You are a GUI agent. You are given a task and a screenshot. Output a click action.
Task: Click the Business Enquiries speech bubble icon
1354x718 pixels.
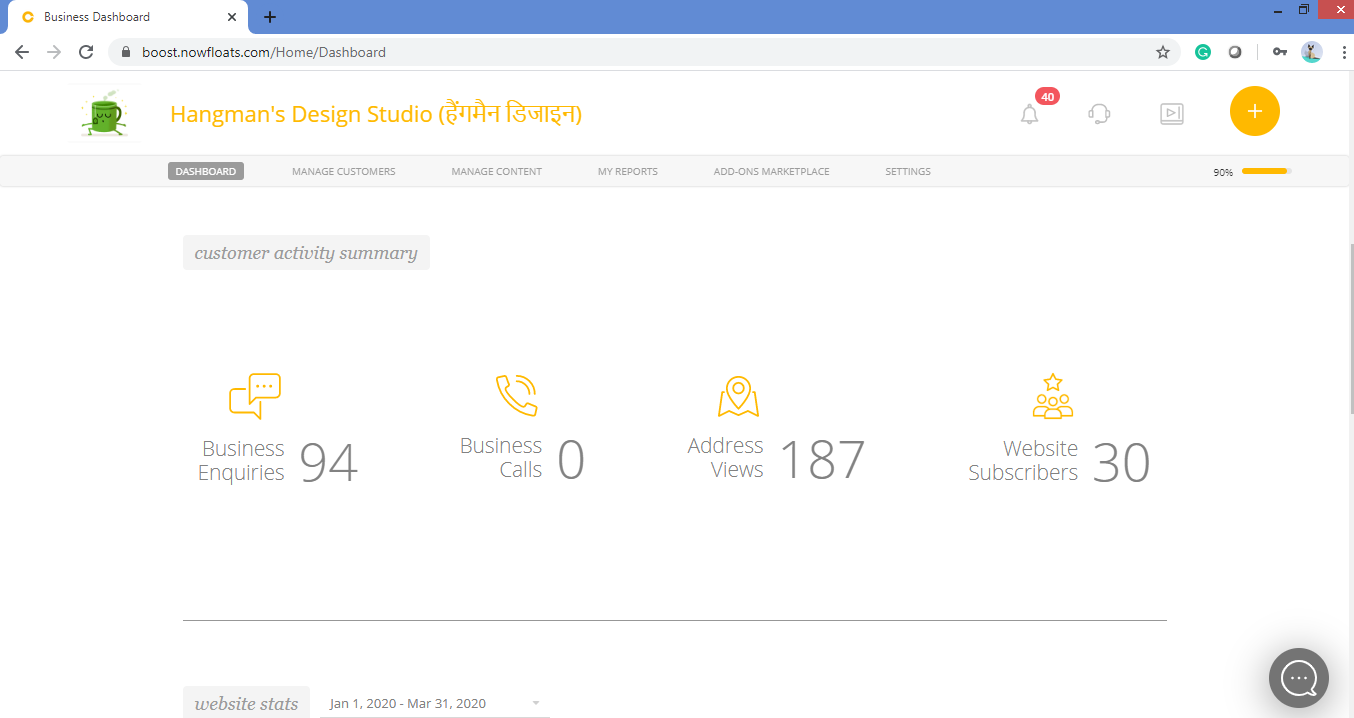(x=254, y=396)
